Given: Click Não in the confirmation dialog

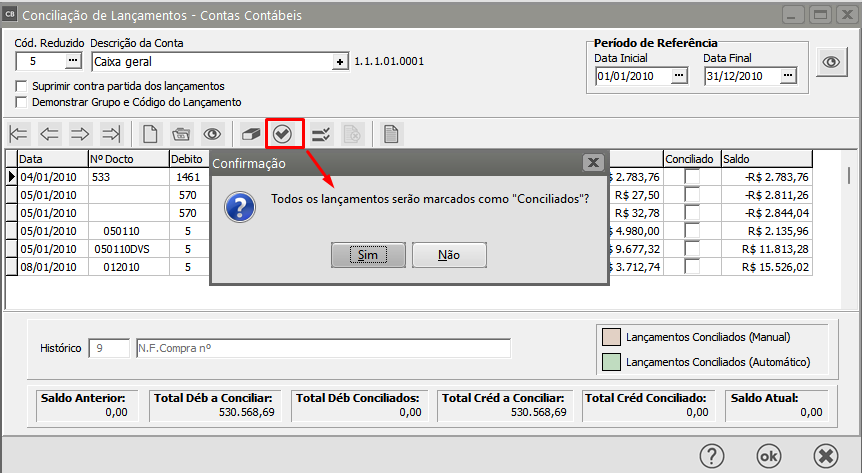Looking at the screenshot, I should click(x=449, y=255).
